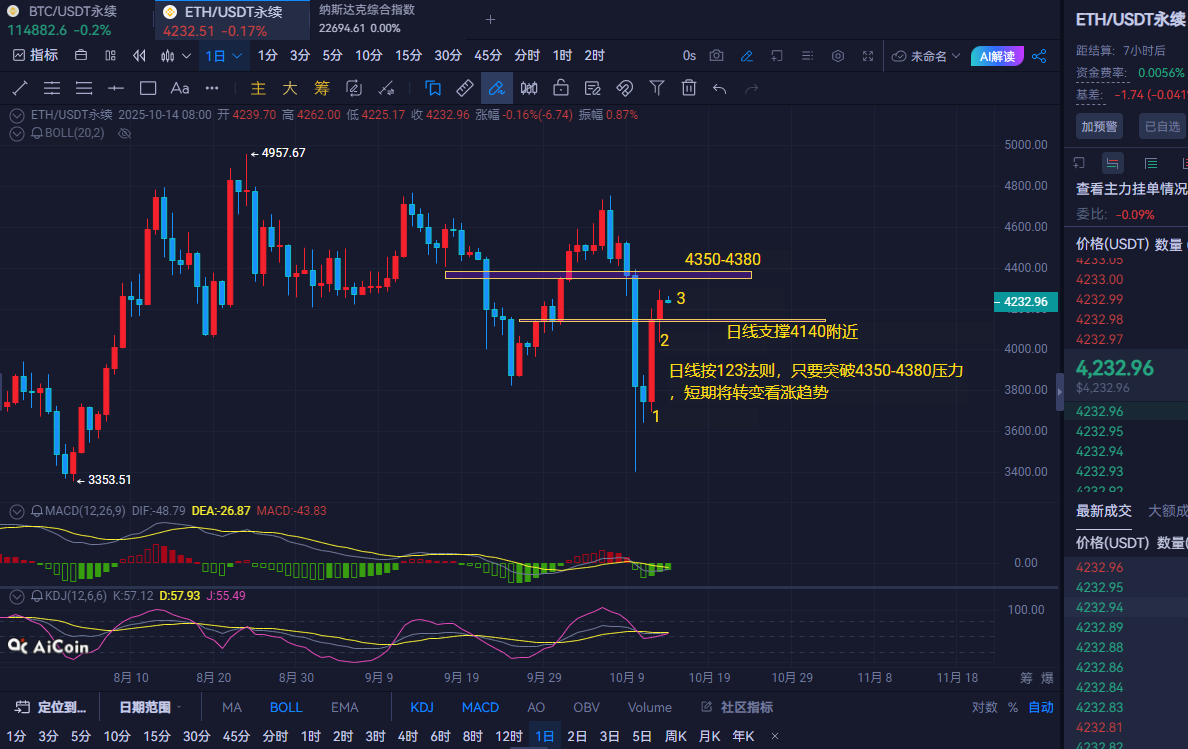Select the trend line drawing tool
This screenshot has height=749, width=1188.
click(x=20, y=89)
